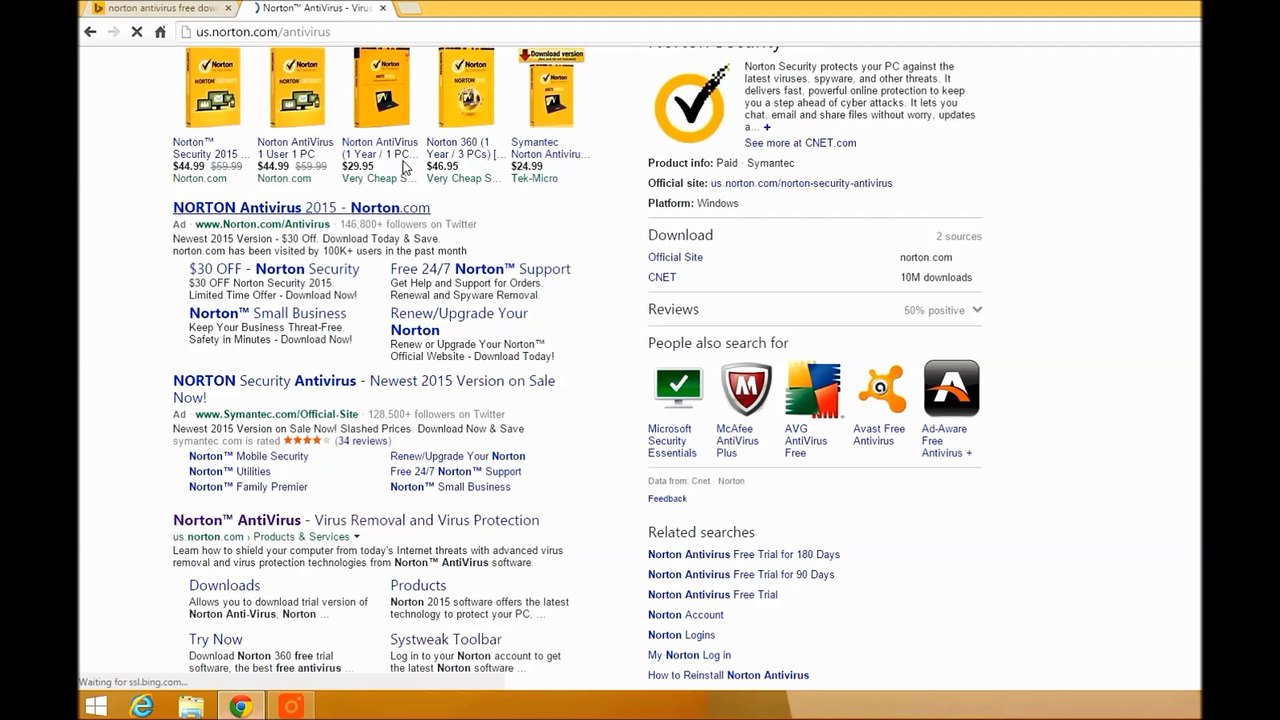Open the Norton Small Business heading link

pos(267,313)
